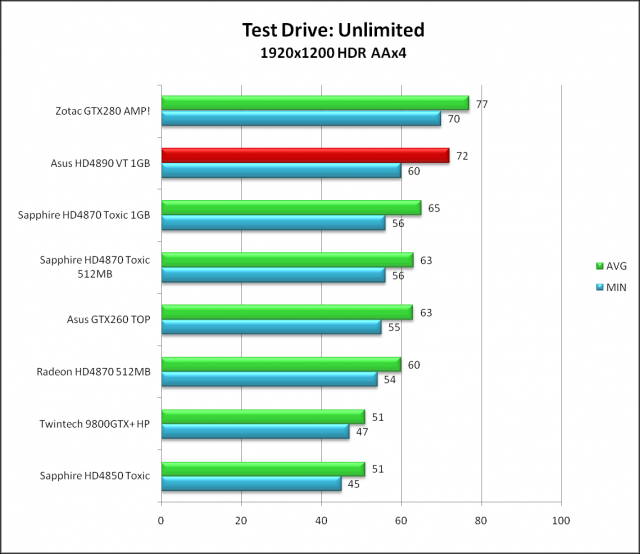Viewport: 640px width, 554px height.
Task: Click the 'Asus GTX260 TOP' label
Action: click(109, 319)
